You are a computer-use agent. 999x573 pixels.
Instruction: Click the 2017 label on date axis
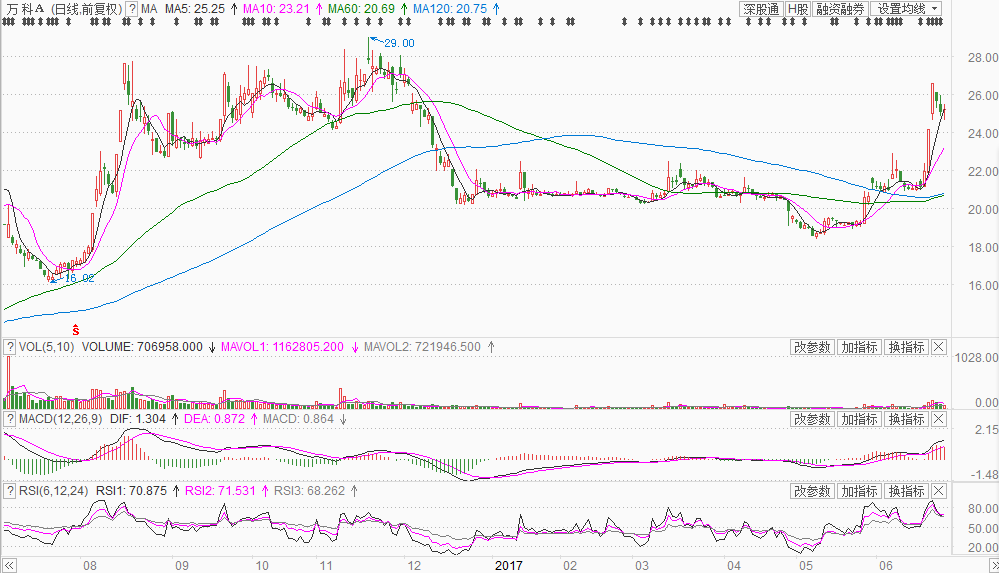(508, 565)
